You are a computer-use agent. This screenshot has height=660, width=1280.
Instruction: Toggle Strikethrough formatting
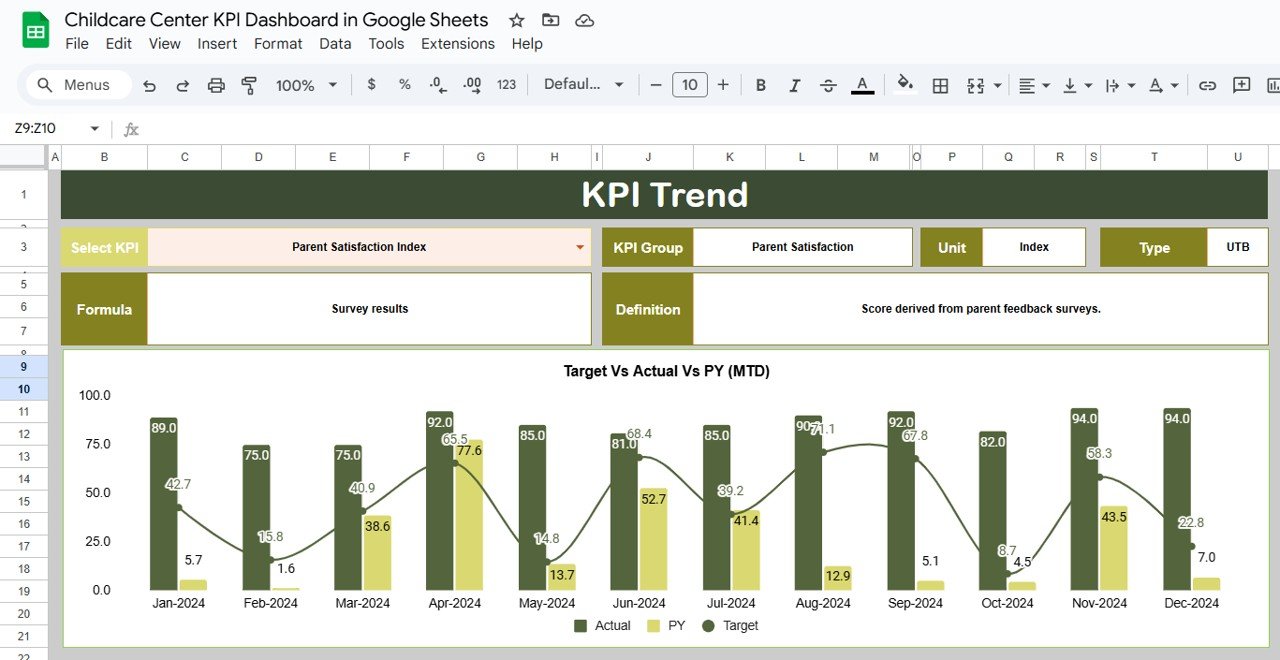pyautogui.click(x=828, y=85)
